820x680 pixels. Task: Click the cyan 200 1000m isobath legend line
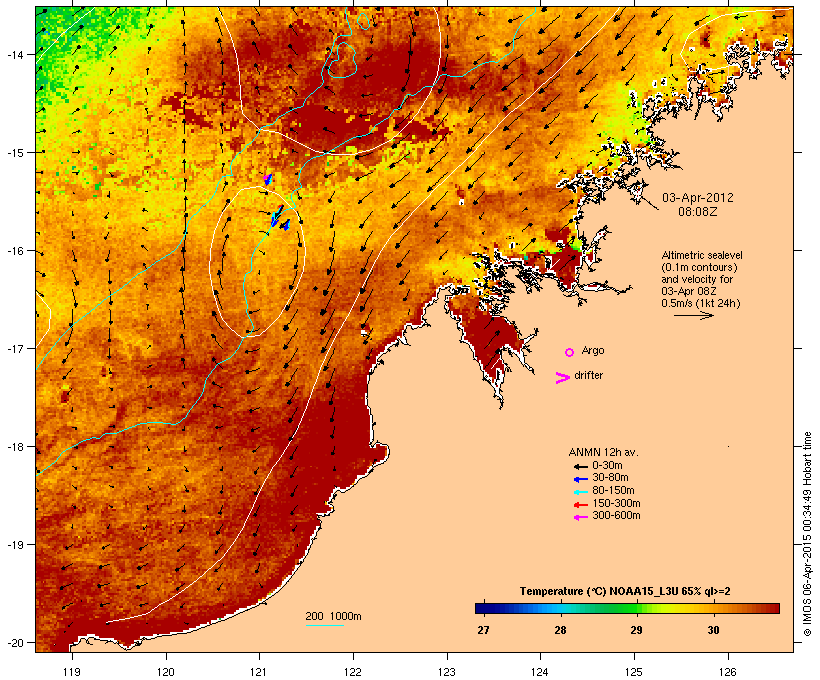click(325, 625)
